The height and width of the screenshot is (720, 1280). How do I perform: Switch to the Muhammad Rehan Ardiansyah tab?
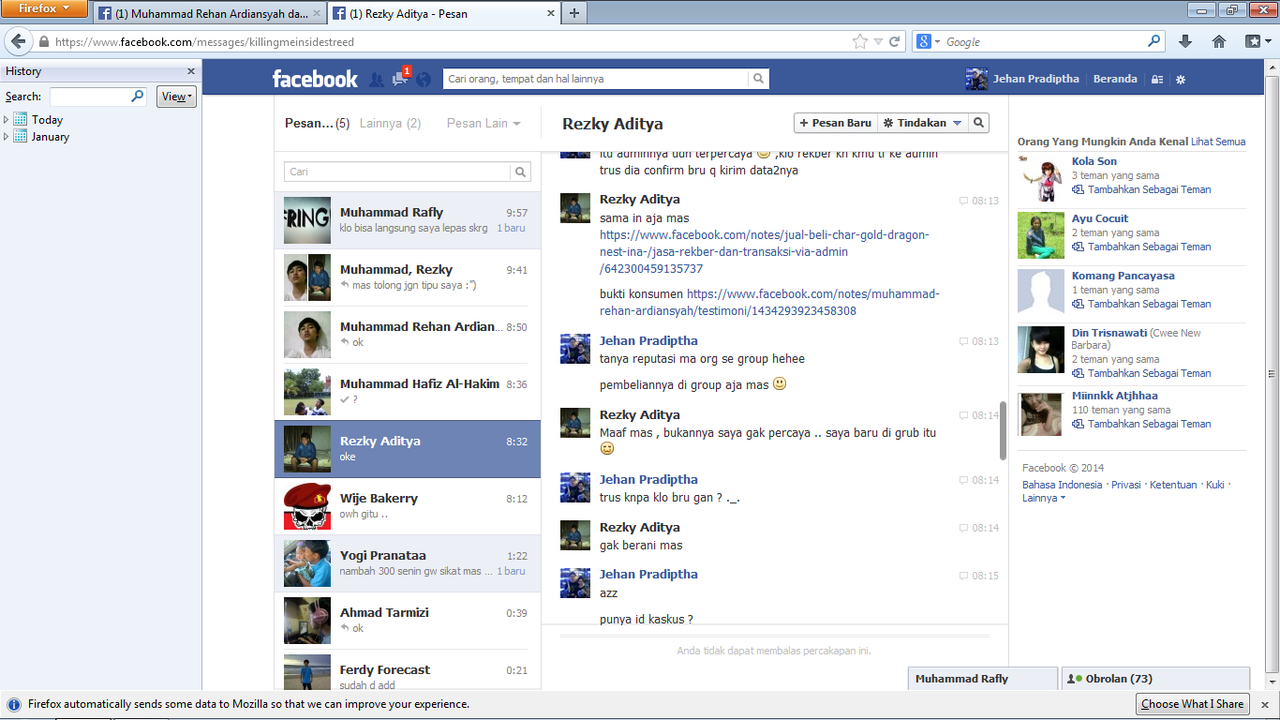point(208,14)
